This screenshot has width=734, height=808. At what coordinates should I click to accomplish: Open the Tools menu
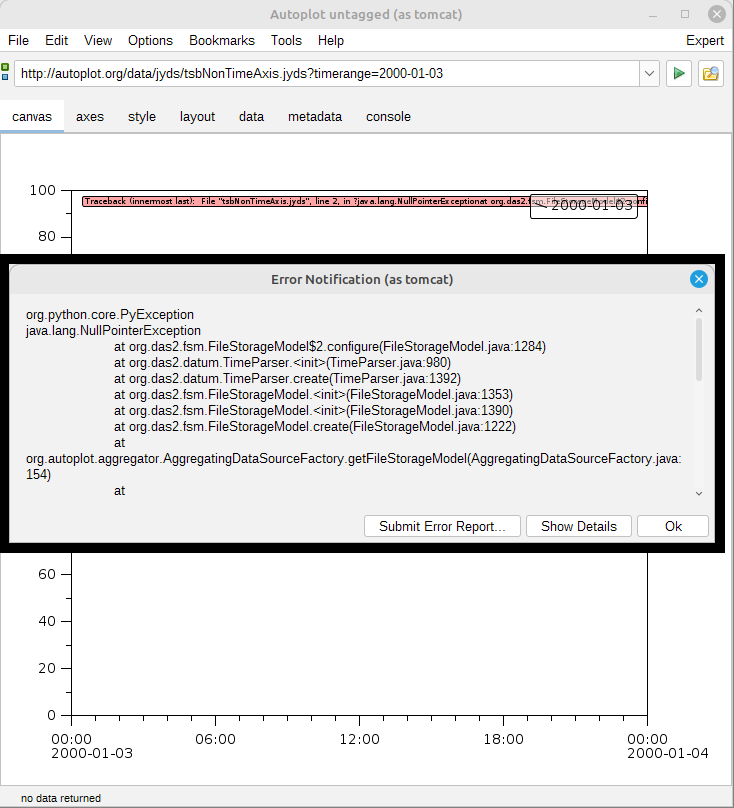pyautogui.click(x=286, y=40)
